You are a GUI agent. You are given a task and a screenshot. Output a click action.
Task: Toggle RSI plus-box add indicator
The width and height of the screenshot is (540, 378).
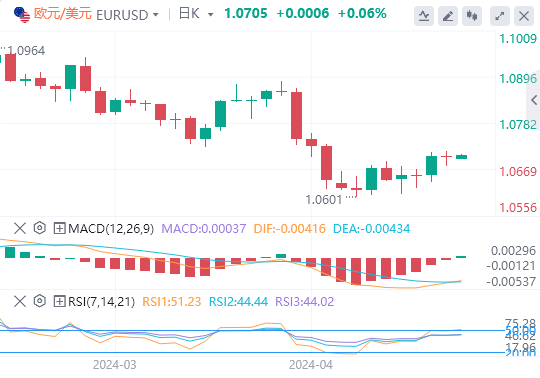60,302
